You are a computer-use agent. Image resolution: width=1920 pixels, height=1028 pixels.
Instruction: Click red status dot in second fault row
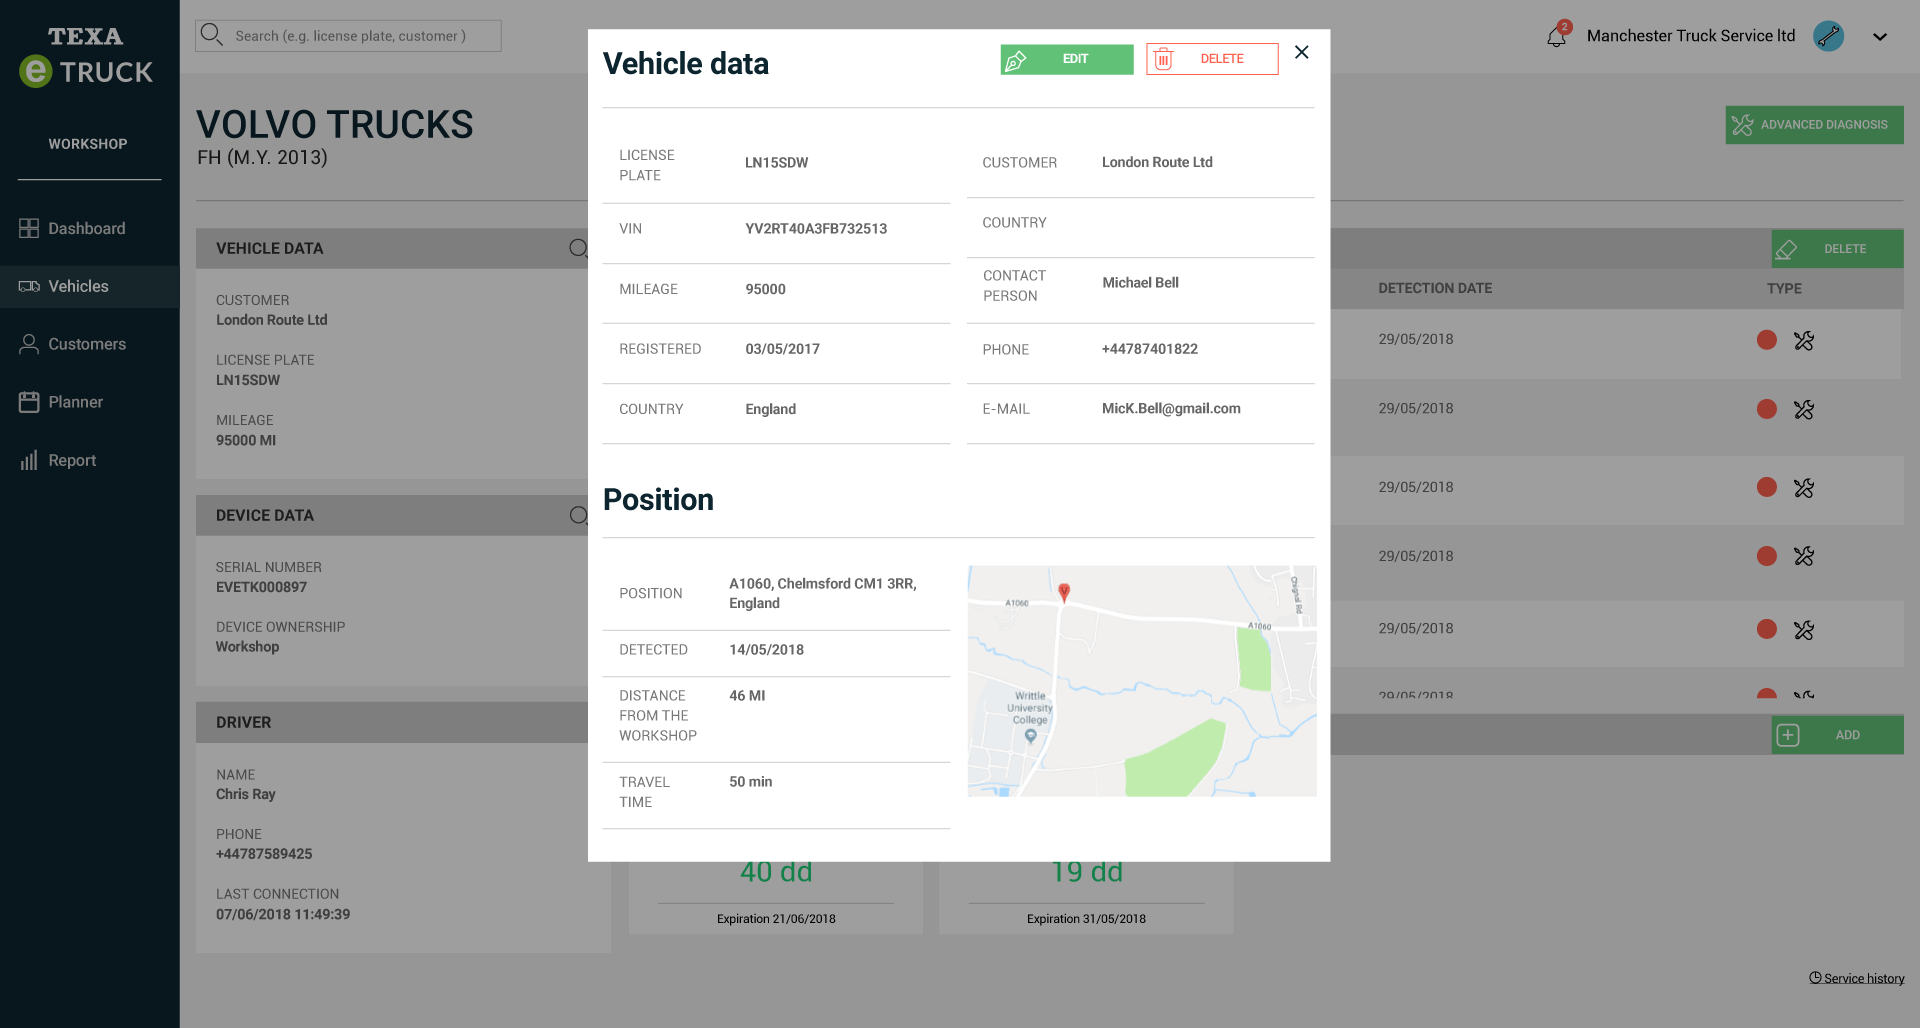1767,409
